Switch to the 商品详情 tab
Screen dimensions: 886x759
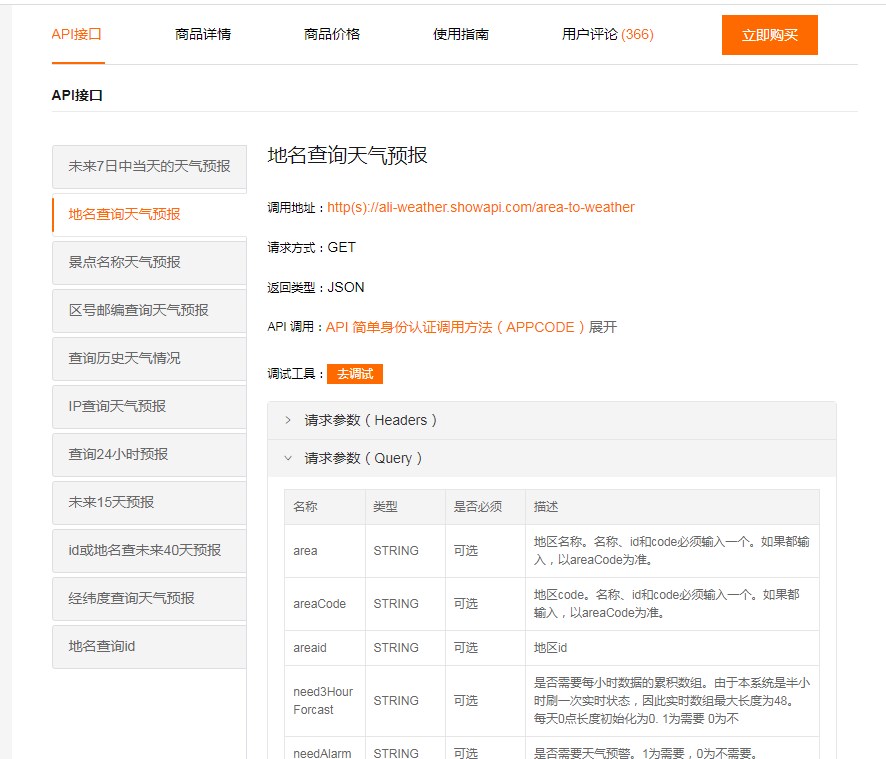pyautogui.click(x=202, y=34)
